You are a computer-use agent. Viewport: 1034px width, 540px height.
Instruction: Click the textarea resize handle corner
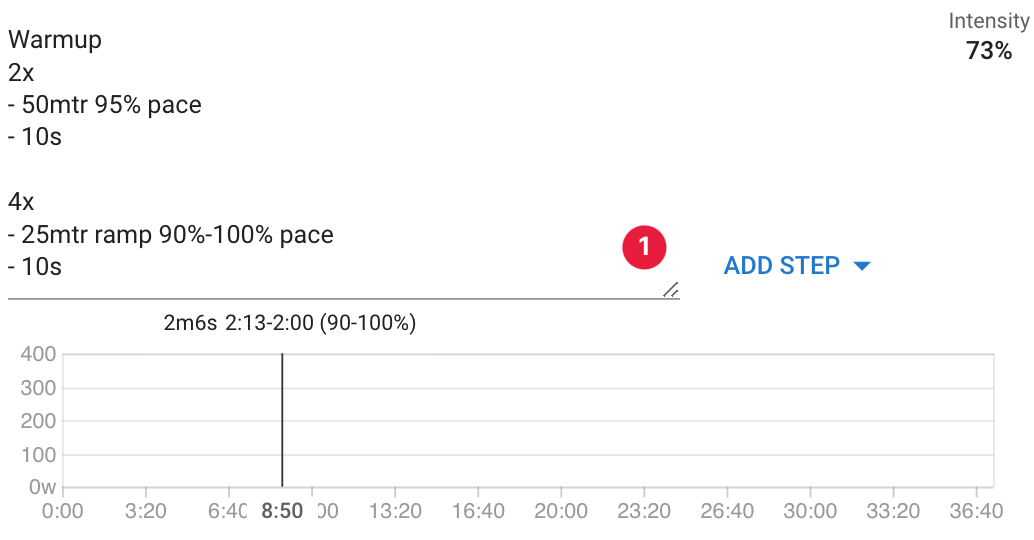pos(671,289)
